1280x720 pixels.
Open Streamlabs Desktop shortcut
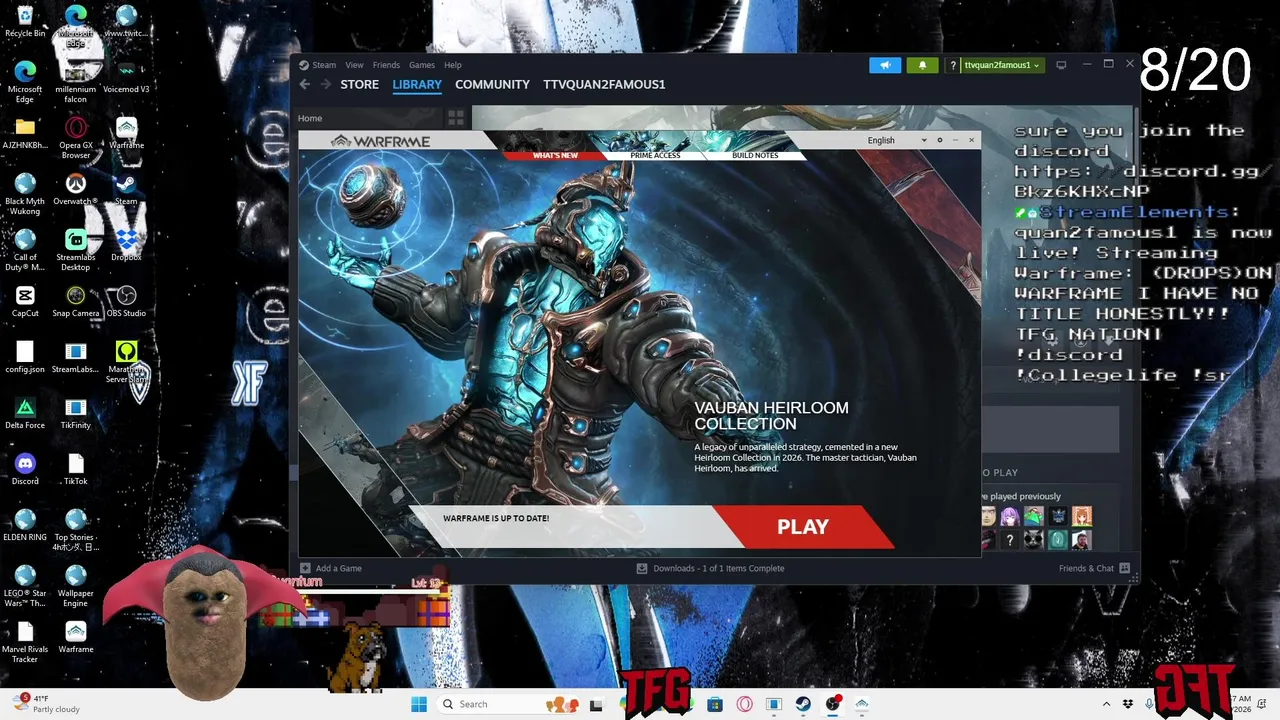(75, 251)
